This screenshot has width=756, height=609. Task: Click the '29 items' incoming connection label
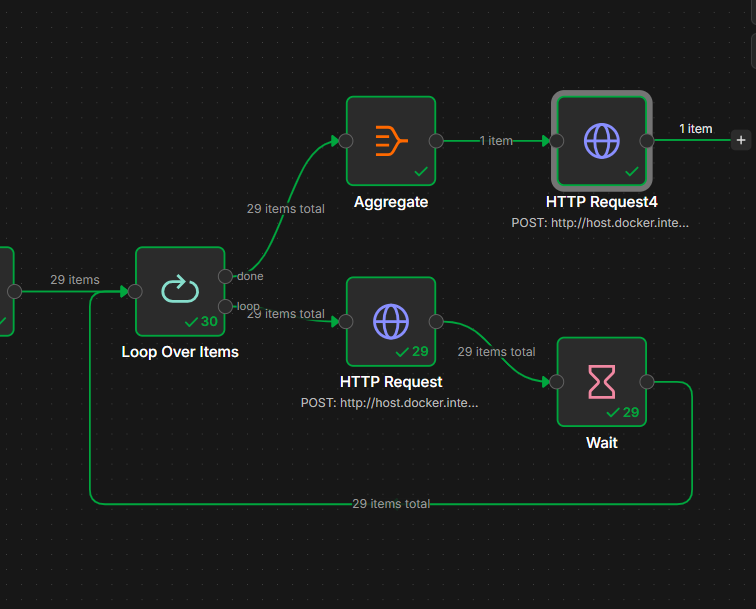click(75, 280)
